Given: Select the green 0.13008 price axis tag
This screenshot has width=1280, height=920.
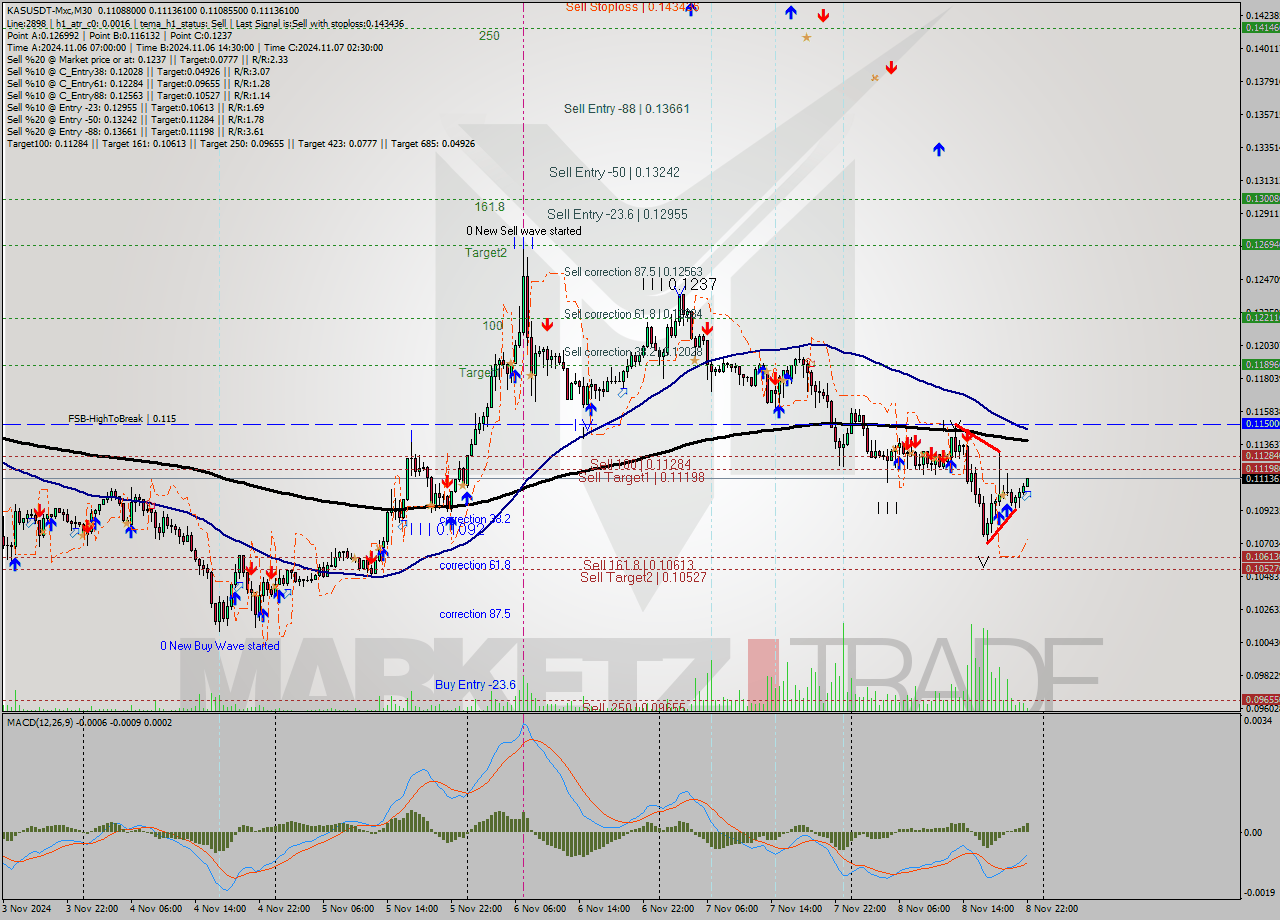Looking at the screenshot, I should coord(1260,199).
